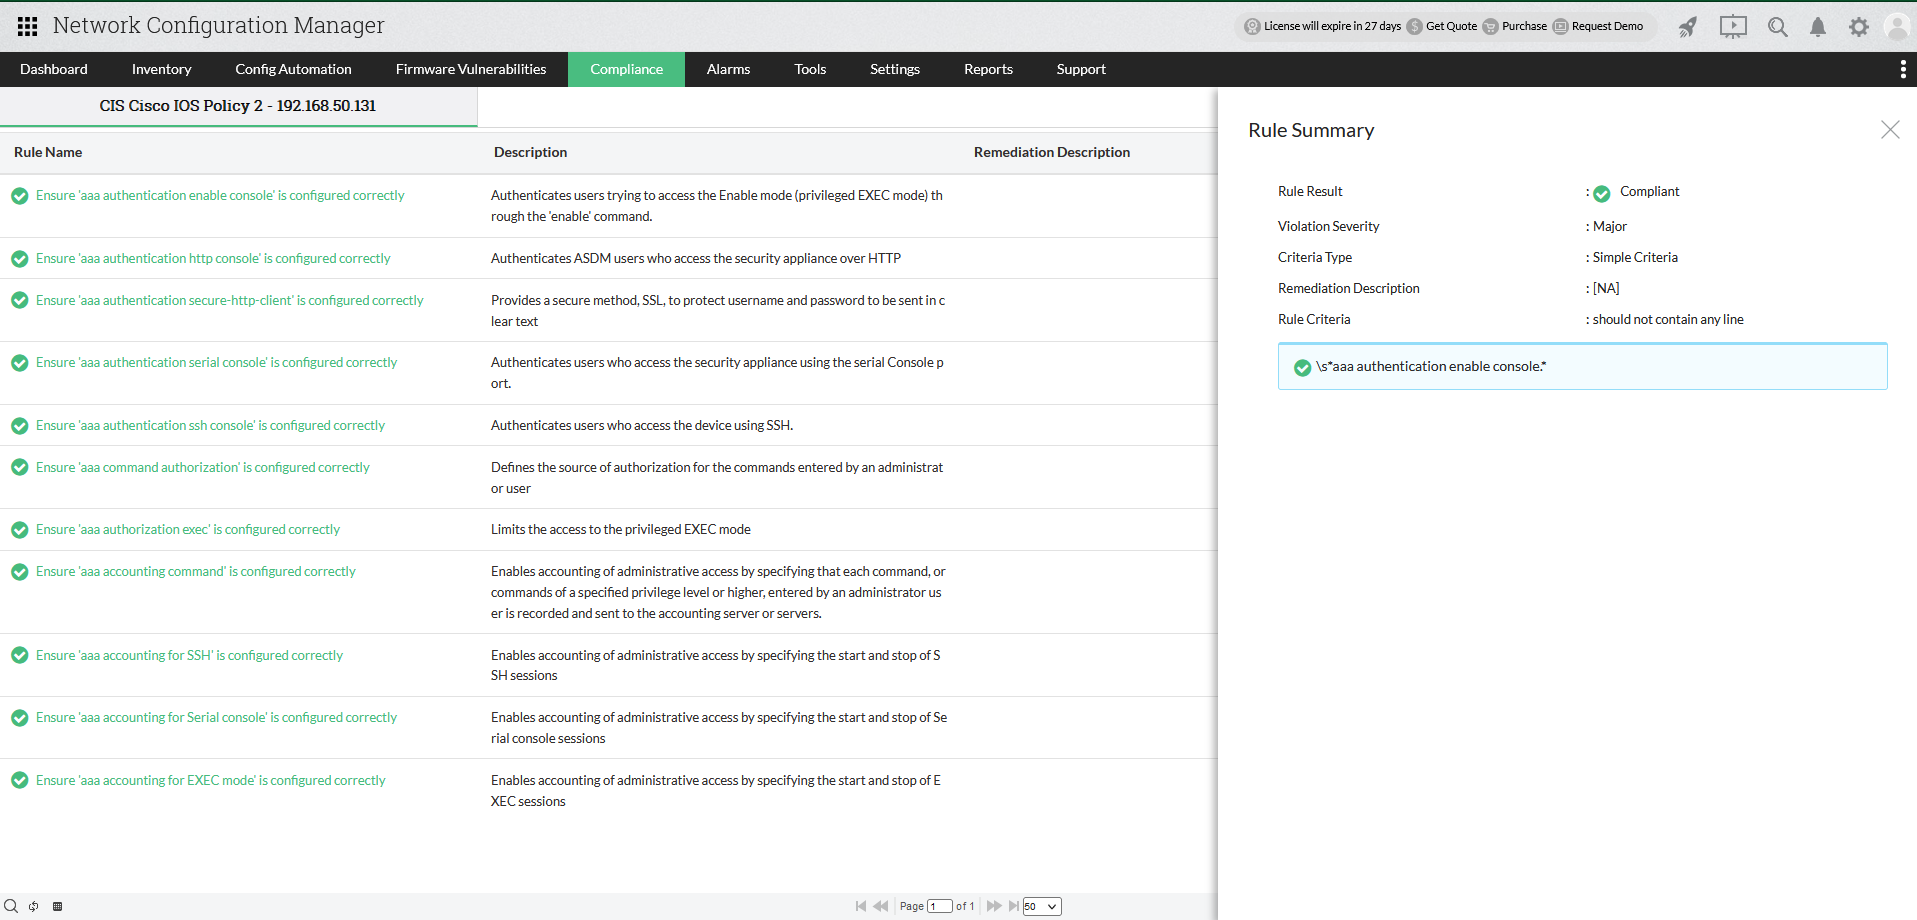This screenshot has height=920, width=1917.
Task: Select the Tools menu
Action: 809,69
